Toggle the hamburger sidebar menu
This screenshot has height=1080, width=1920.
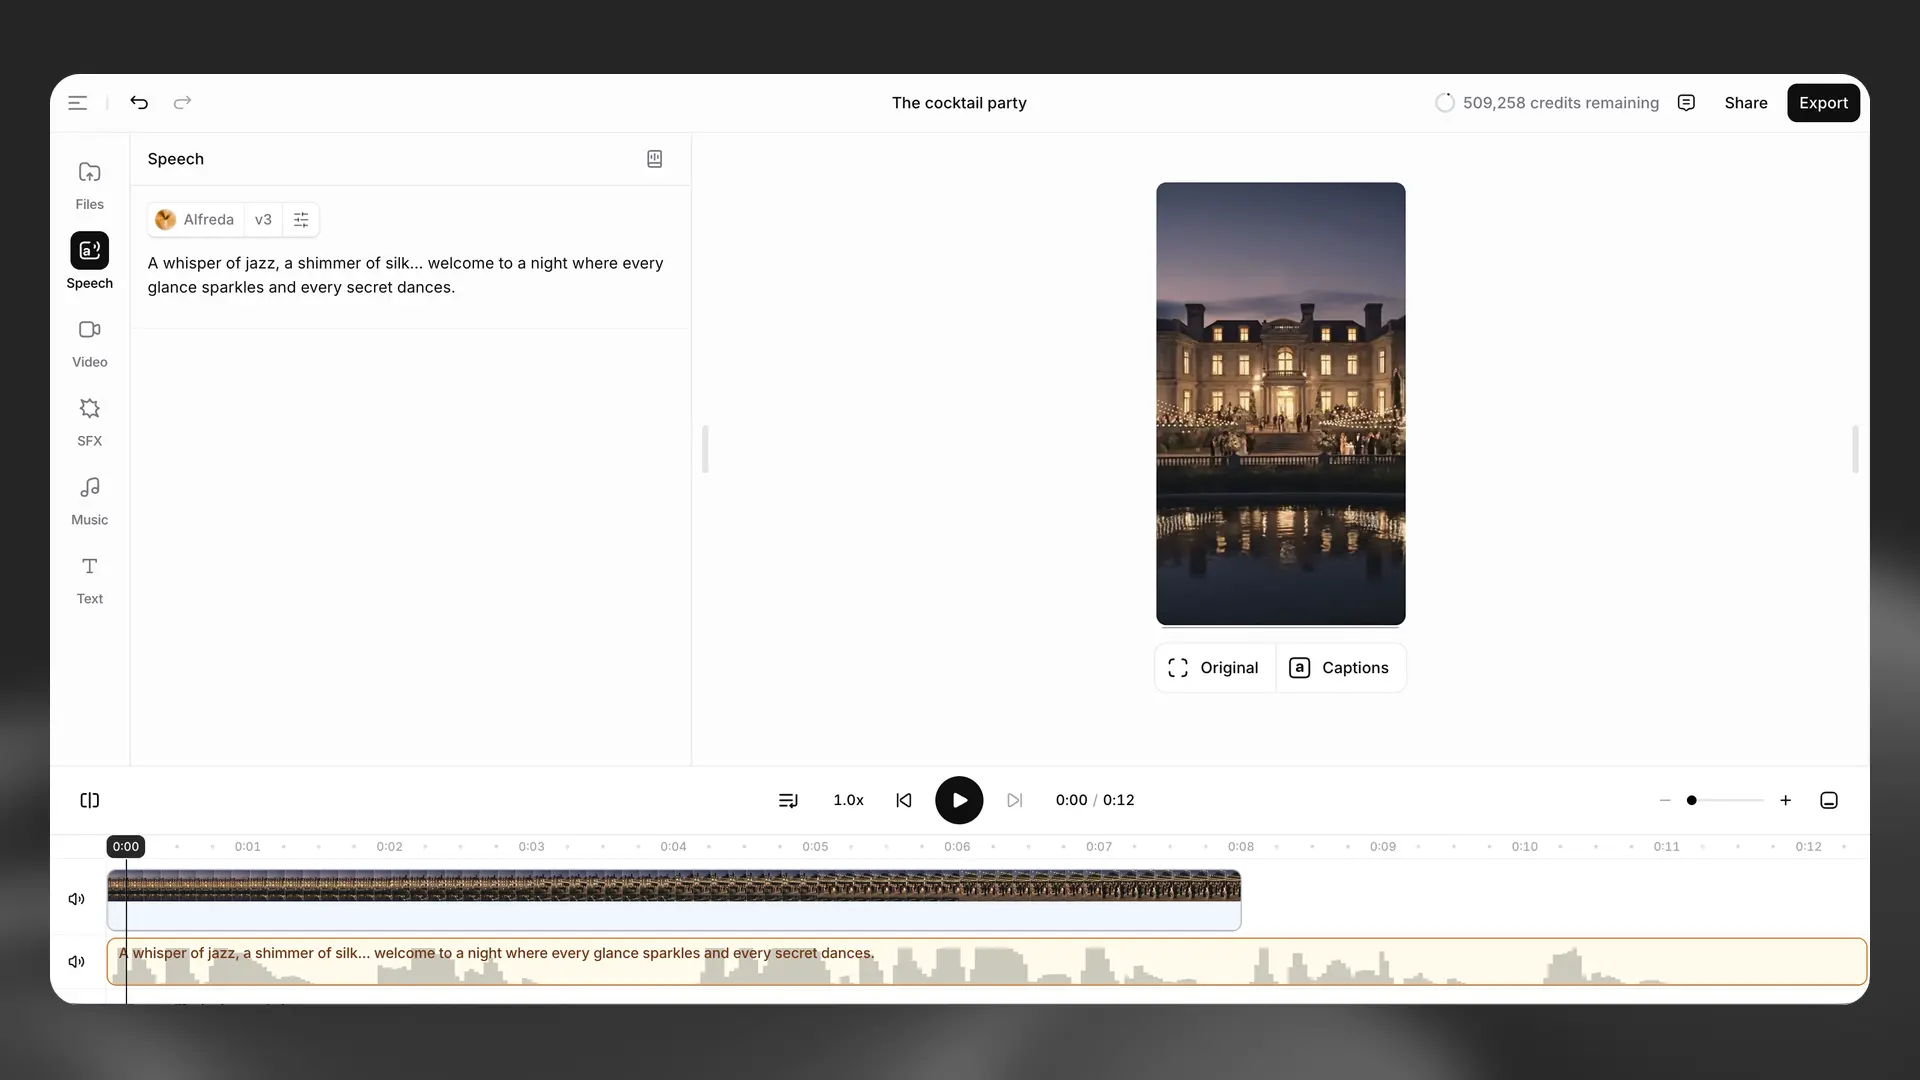coord(78,103)
